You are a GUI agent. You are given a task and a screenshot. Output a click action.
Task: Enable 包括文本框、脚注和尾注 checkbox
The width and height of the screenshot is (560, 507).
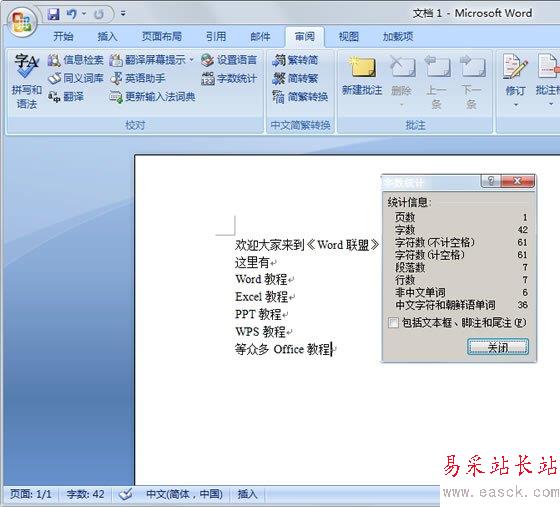(393, 323)
